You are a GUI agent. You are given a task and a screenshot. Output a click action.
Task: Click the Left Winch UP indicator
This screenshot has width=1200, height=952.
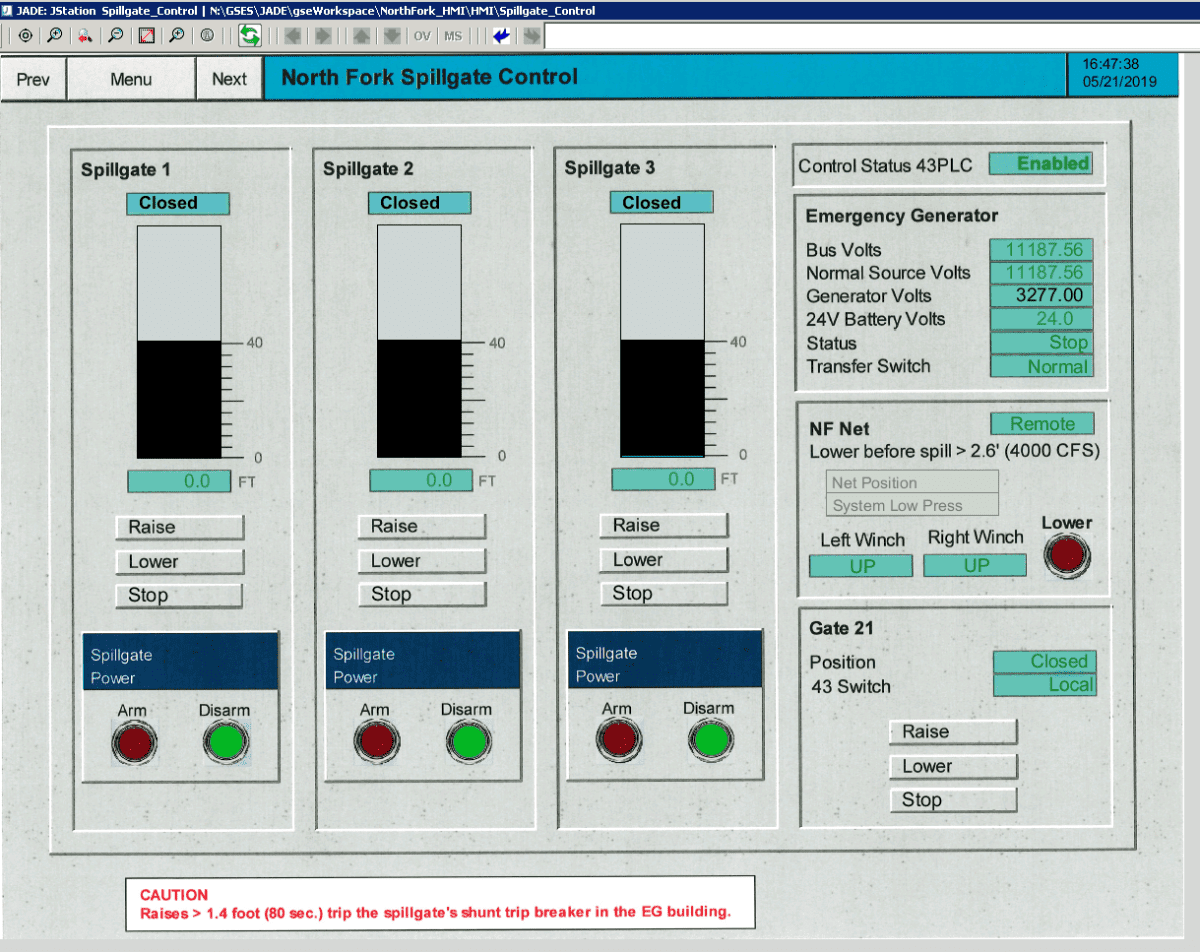point(861,566)
